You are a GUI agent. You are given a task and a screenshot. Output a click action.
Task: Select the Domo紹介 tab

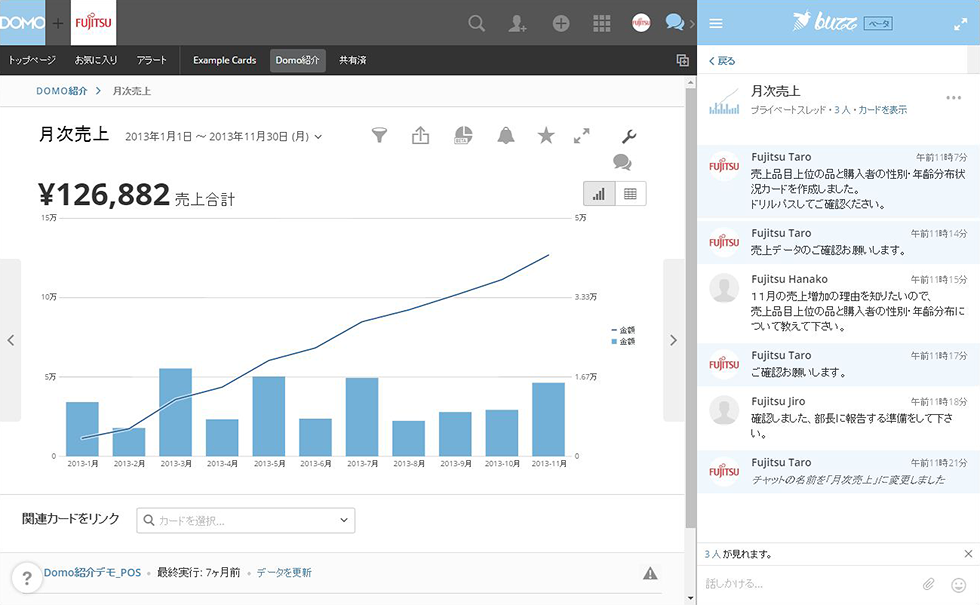[x=298, y=60]
